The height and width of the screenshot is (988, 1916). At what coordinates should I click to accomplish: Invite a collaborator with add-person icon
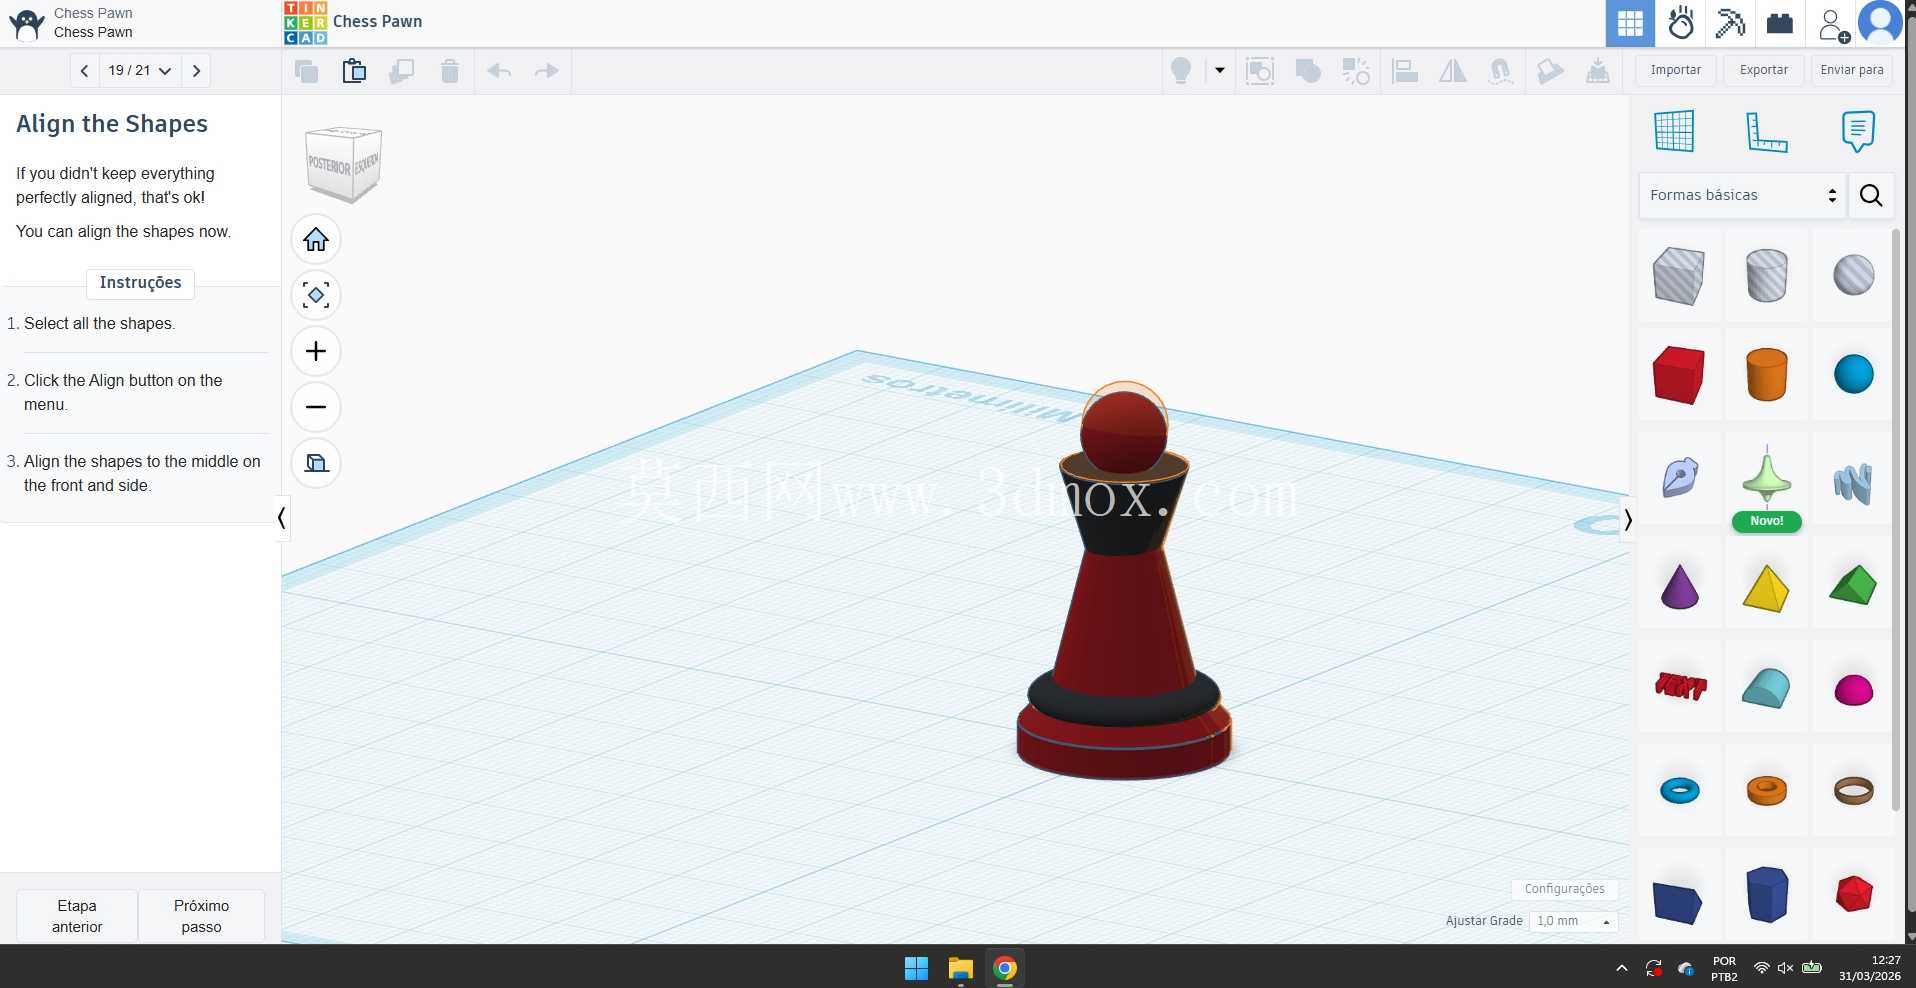(1833, 24)
